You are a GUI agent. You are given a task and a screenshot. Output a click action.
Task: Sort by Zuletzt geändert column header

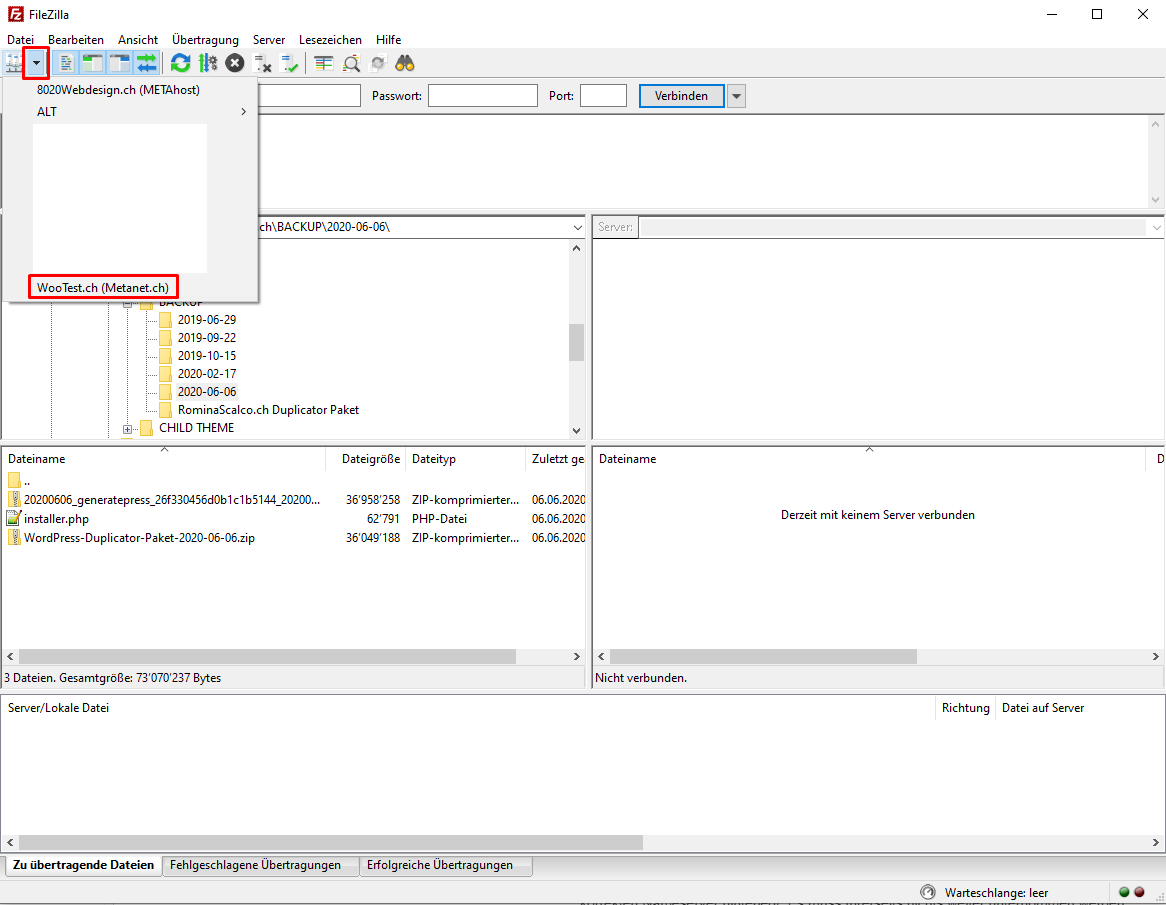pos(556,459)
